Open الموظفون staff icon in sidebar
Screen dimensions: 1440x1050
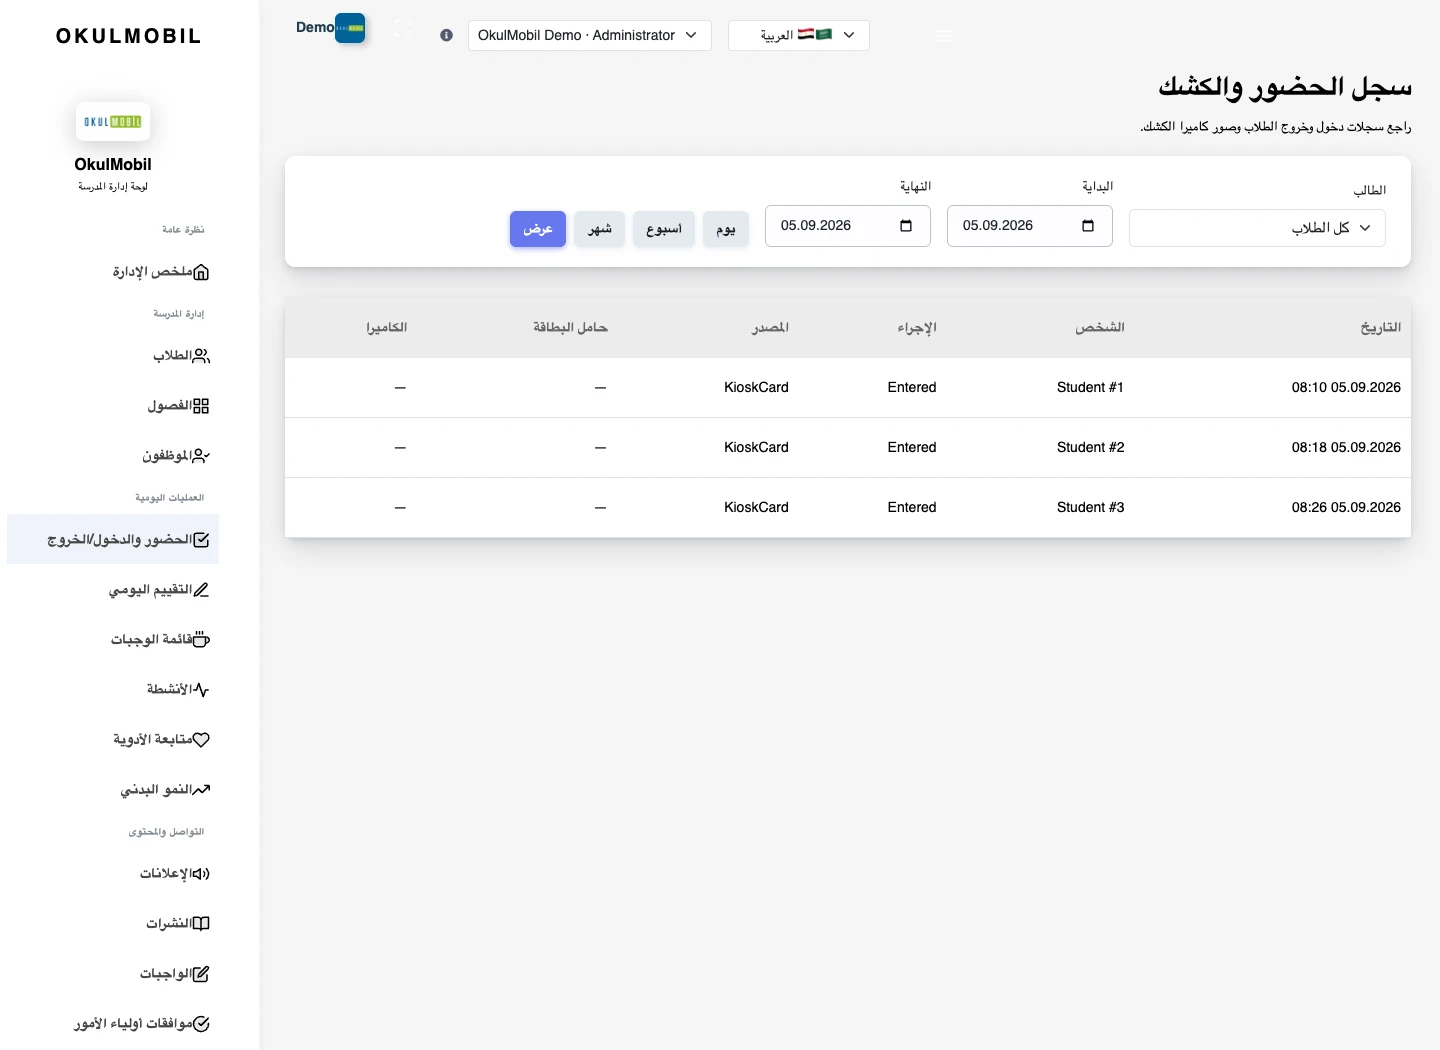click(x=201, y=456)
